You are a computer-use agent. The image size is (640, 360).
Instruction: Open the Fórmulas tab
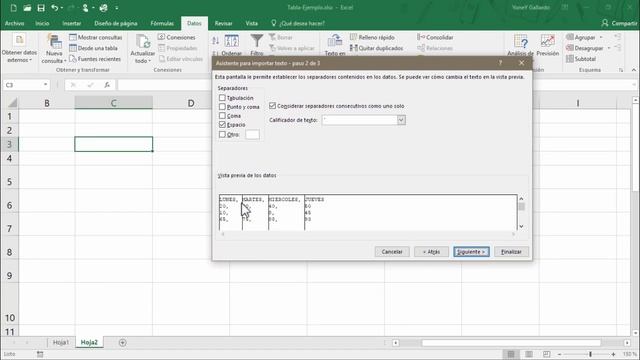(162, 23)
